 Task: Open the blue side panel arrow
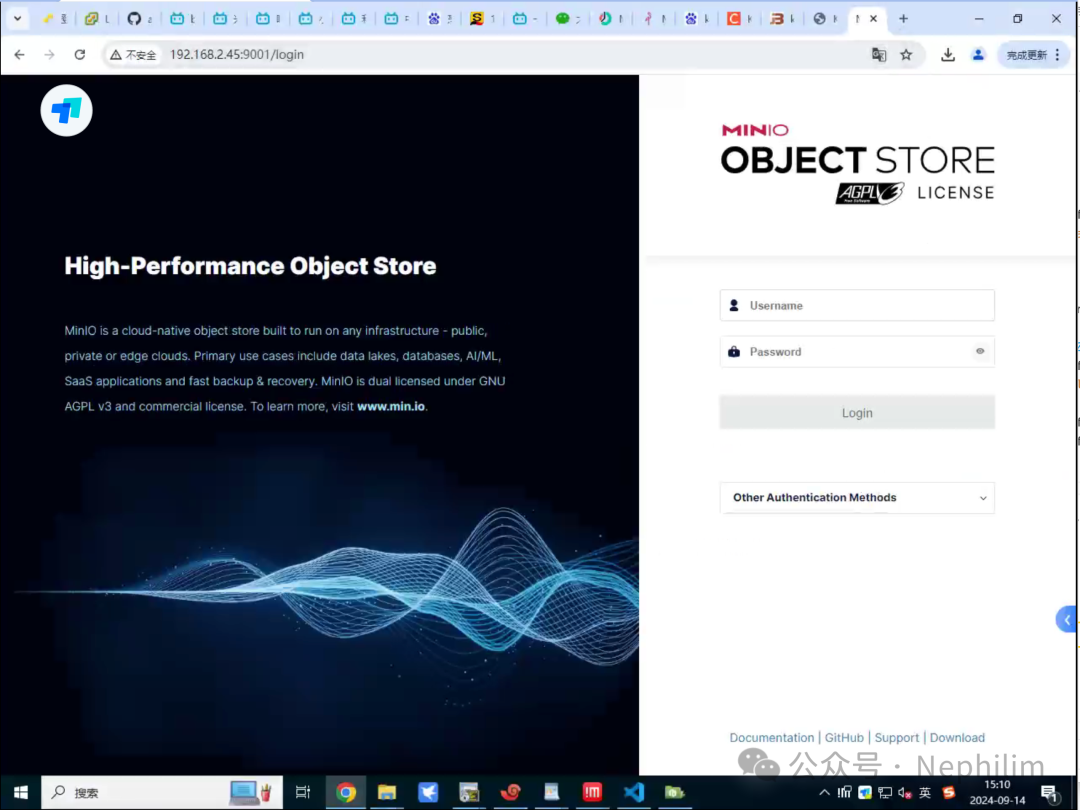coord(1066,619)
